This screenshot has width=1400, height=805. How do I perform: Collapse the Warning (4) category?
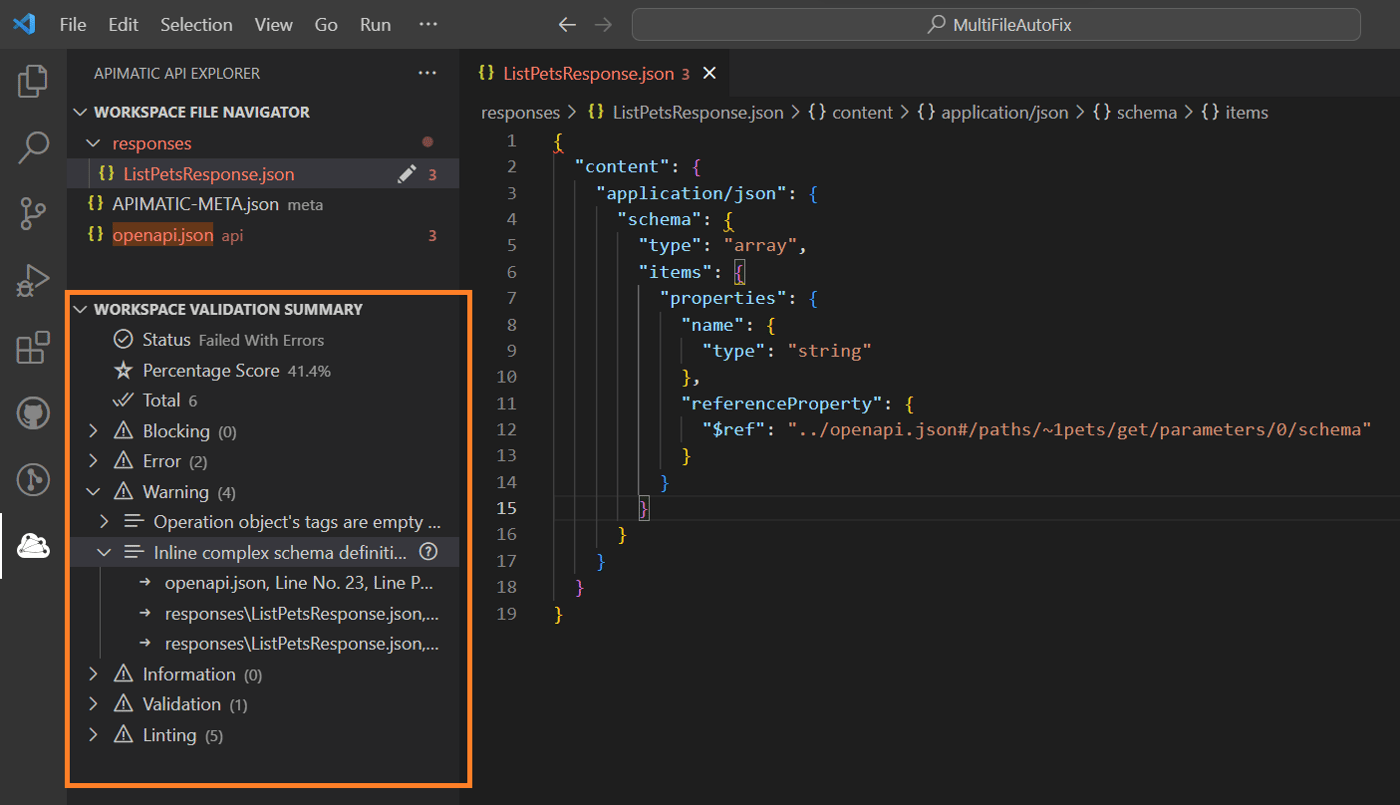click(94, 492)
